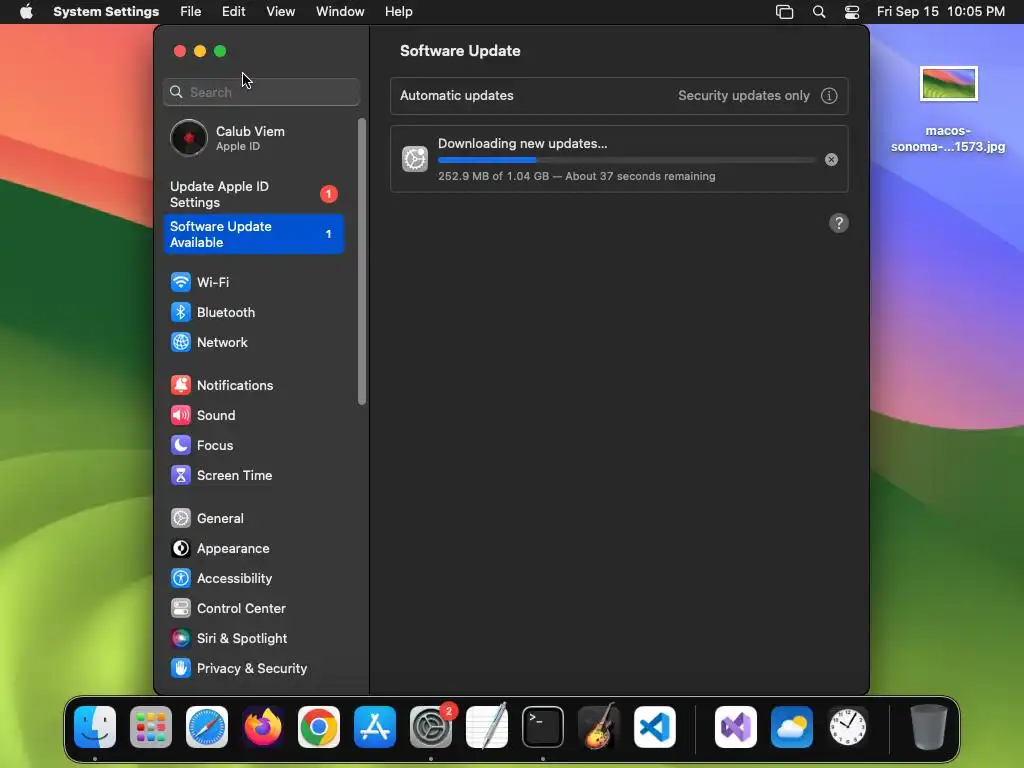The height and width of the screenshot is (768, 1024).
Task: Open the Window menu
Action: [340, 12]
